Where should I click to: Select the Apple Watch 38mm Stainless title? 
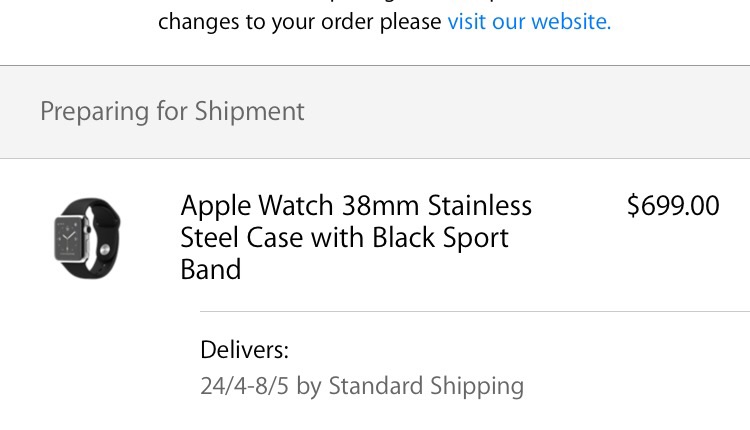point(356,237)
